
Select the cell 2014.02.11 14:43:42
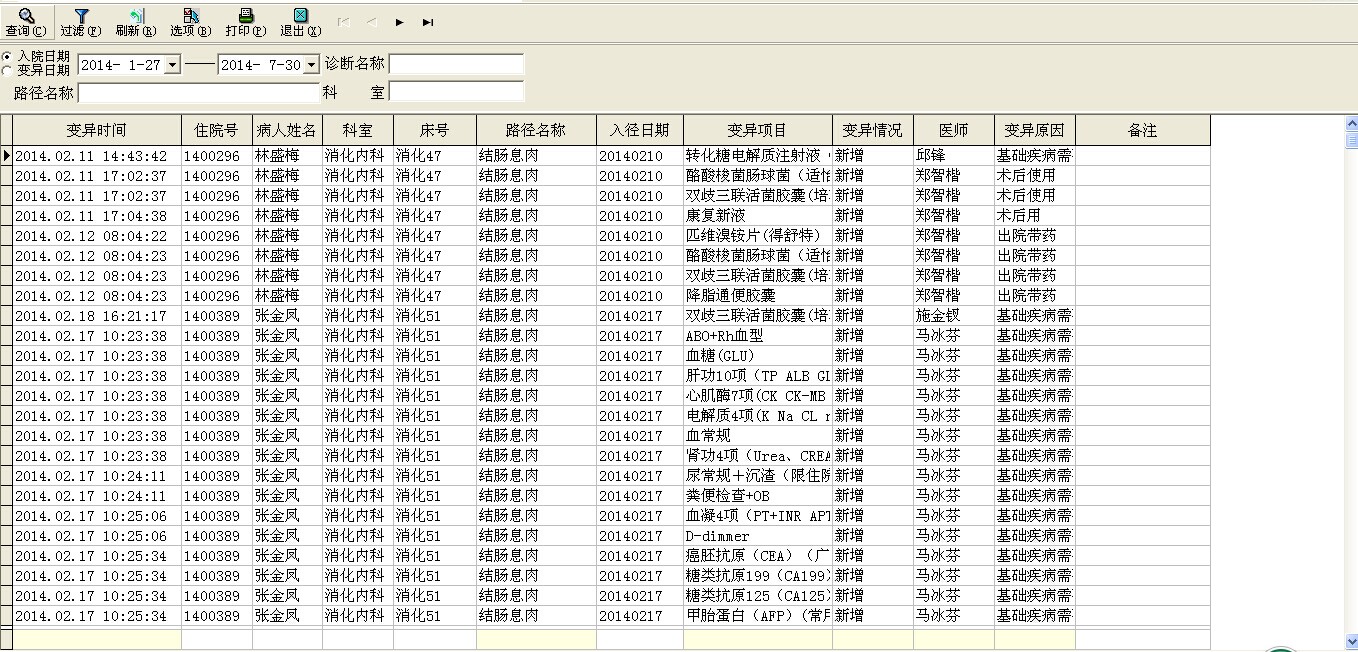coord(97,156)
